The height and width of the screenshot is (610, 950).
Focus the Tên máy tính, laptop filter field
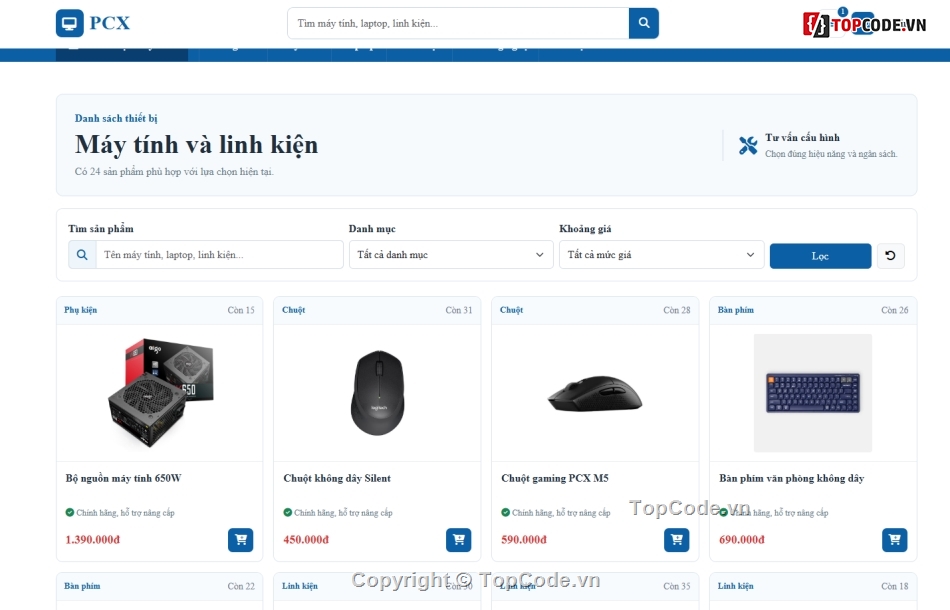coord(219,255)
